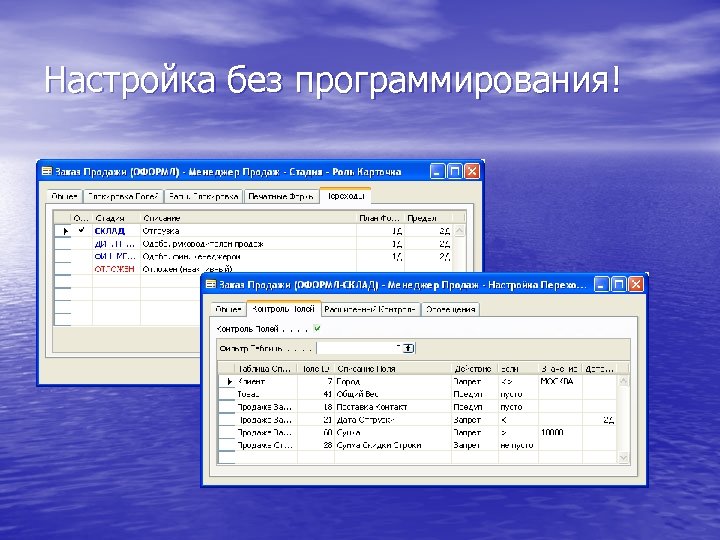This screenshot has height=540, width=720.
Task: Switch to Расширенный Контроль tab
Action: (x=370, y=309)
